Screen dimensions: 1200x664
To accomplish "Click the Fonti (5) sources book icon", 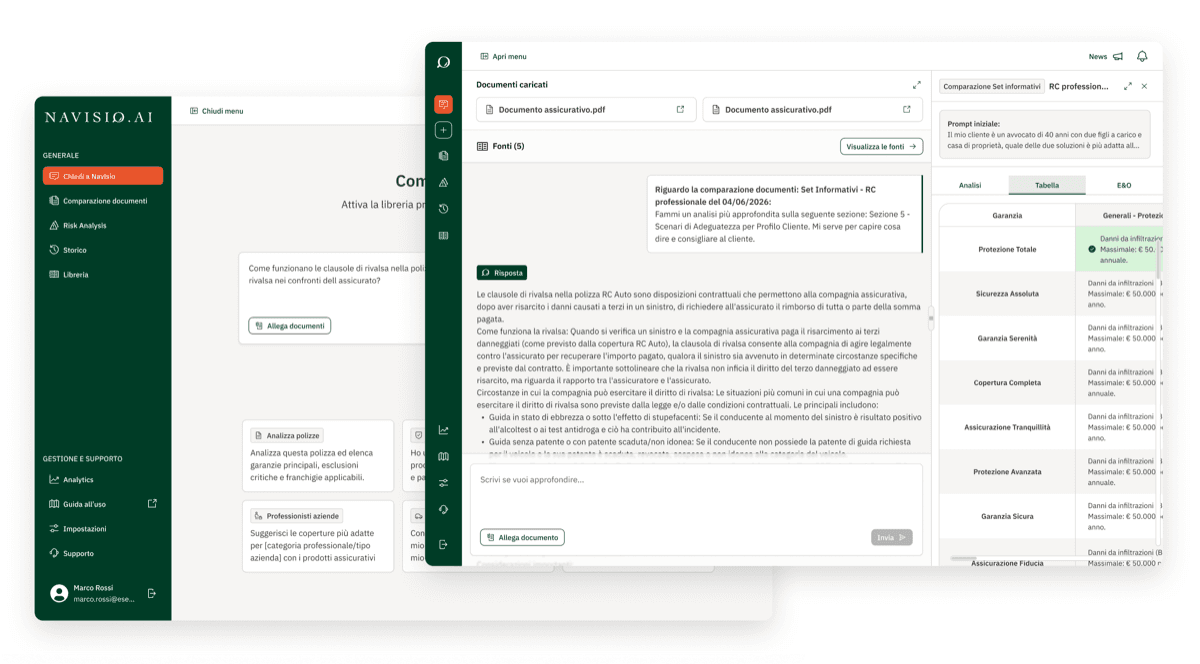I will [x=483, y=146].
